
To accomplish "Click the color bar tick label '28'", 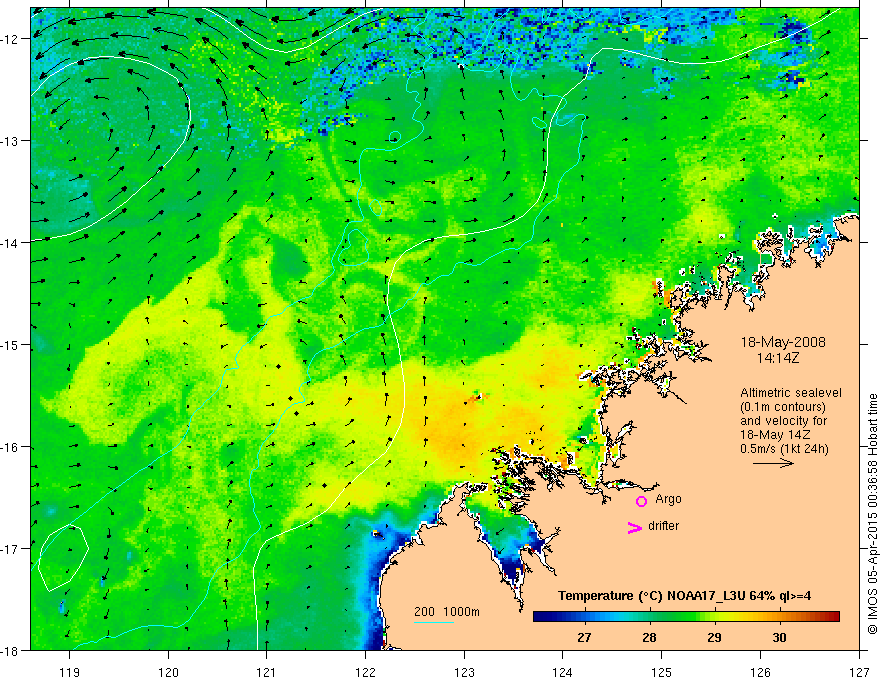I will click(649, 637).
